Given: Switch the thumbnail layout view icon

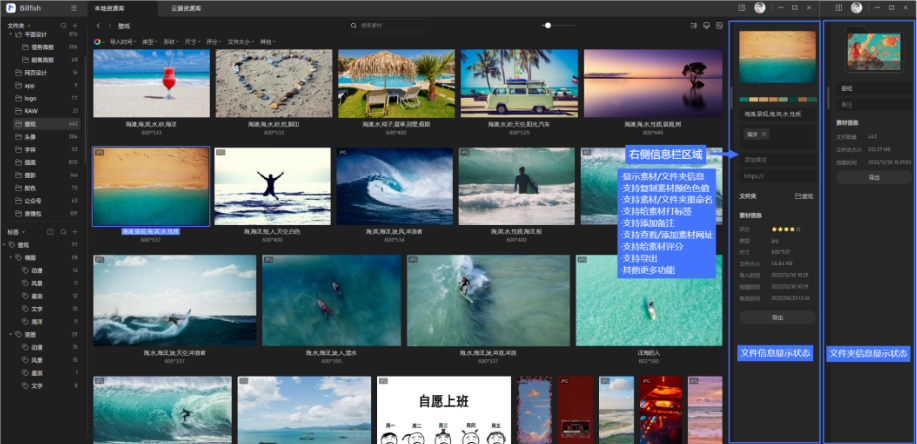Looking at the screenshot, I should point(706,25).
